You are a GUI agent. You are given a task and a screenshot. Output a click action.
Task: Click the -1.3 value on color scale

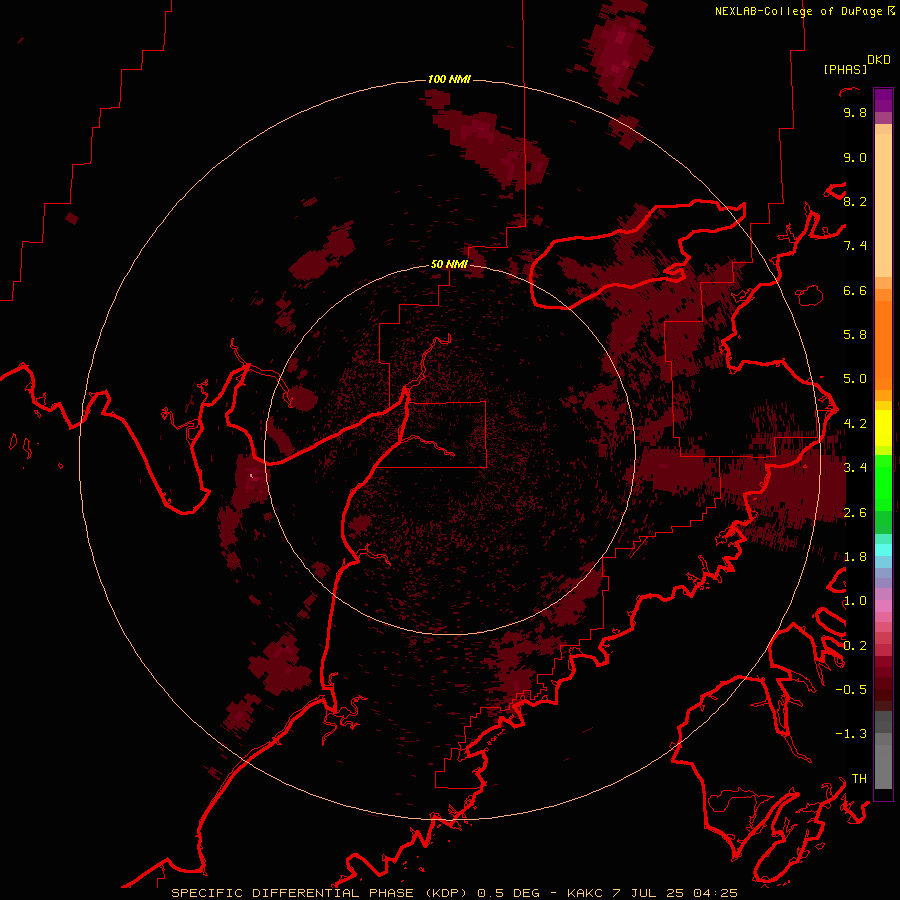[x=851, y=735]
